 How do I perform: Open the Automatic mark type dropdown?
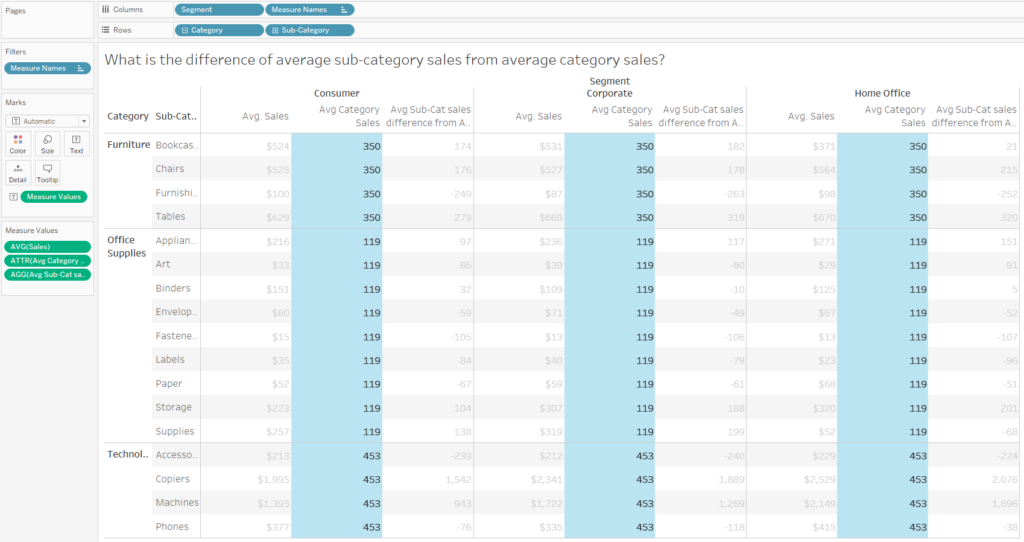(x=84, y=121)
